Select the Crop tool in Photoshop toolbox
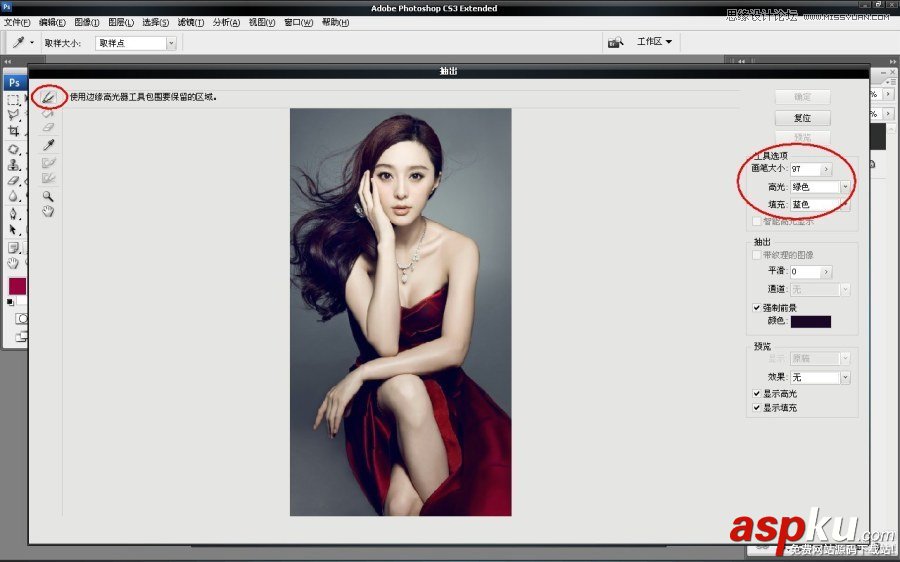Screen dimensions: 900x562 (13, 131)
